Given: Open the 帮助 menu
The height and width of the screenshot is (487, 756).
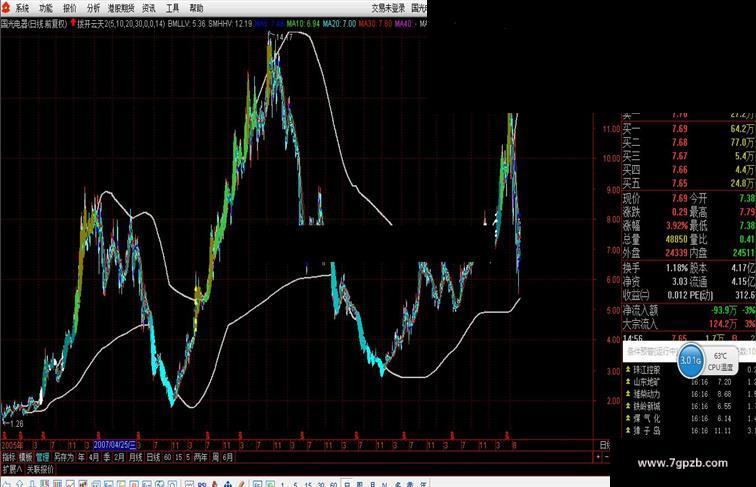Looking at the screenshot, I should [x=196, y=8].
